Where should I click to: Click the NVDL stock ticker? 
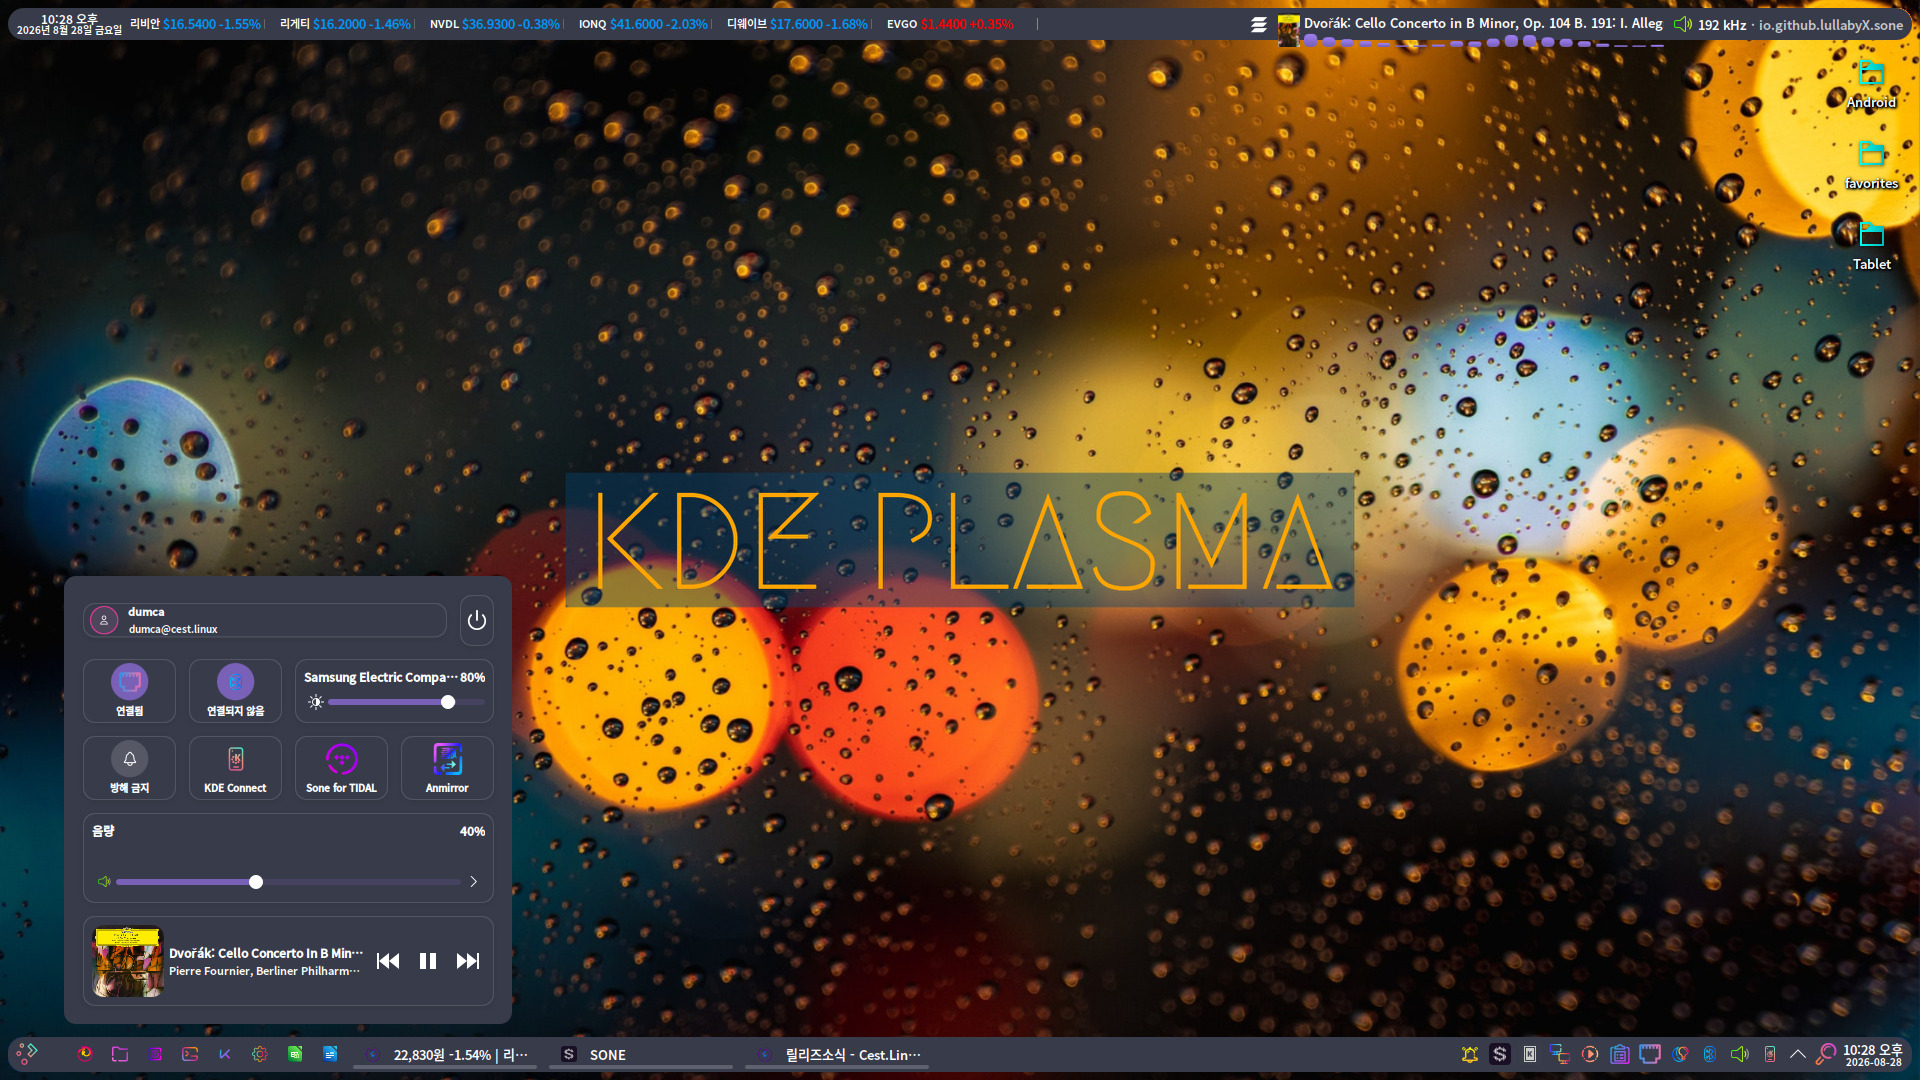[494, 24]
